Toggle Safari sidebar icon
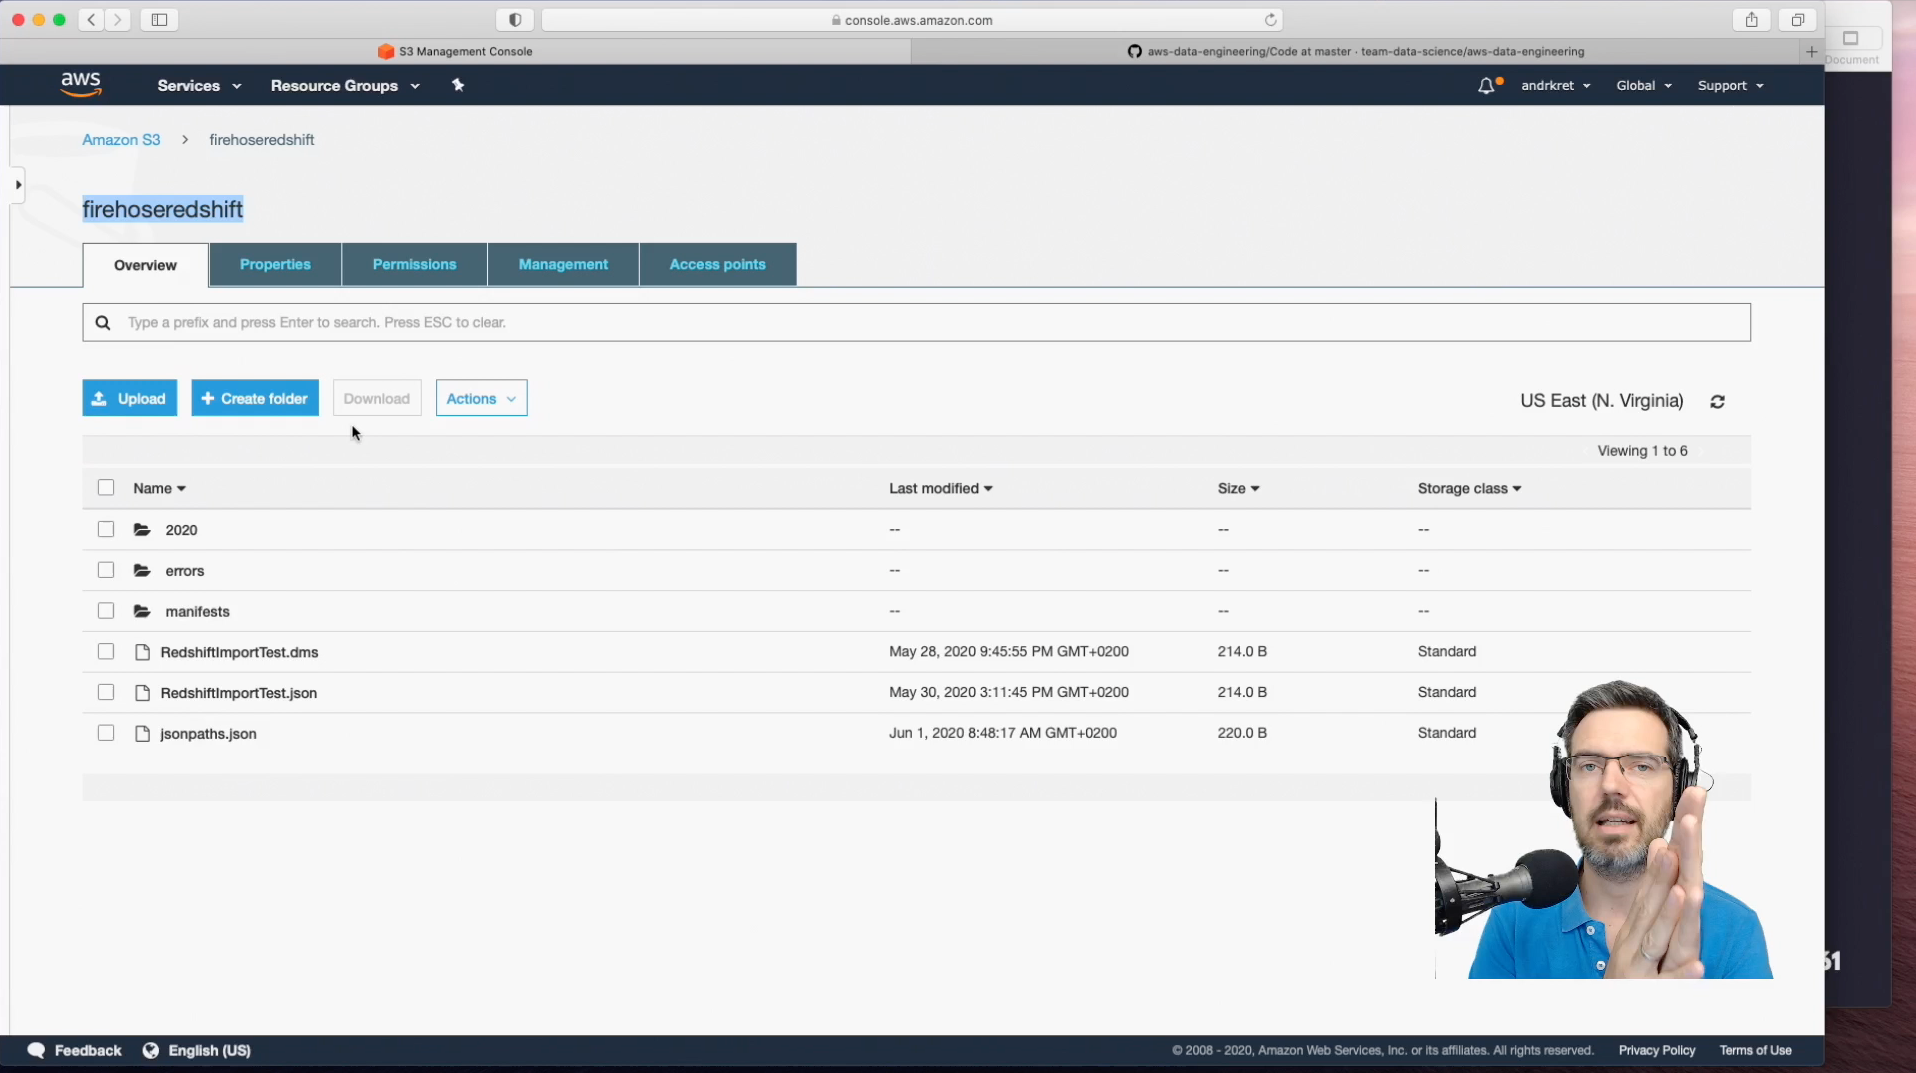This screenshot has height=1073, width=1916. (159, 19)
